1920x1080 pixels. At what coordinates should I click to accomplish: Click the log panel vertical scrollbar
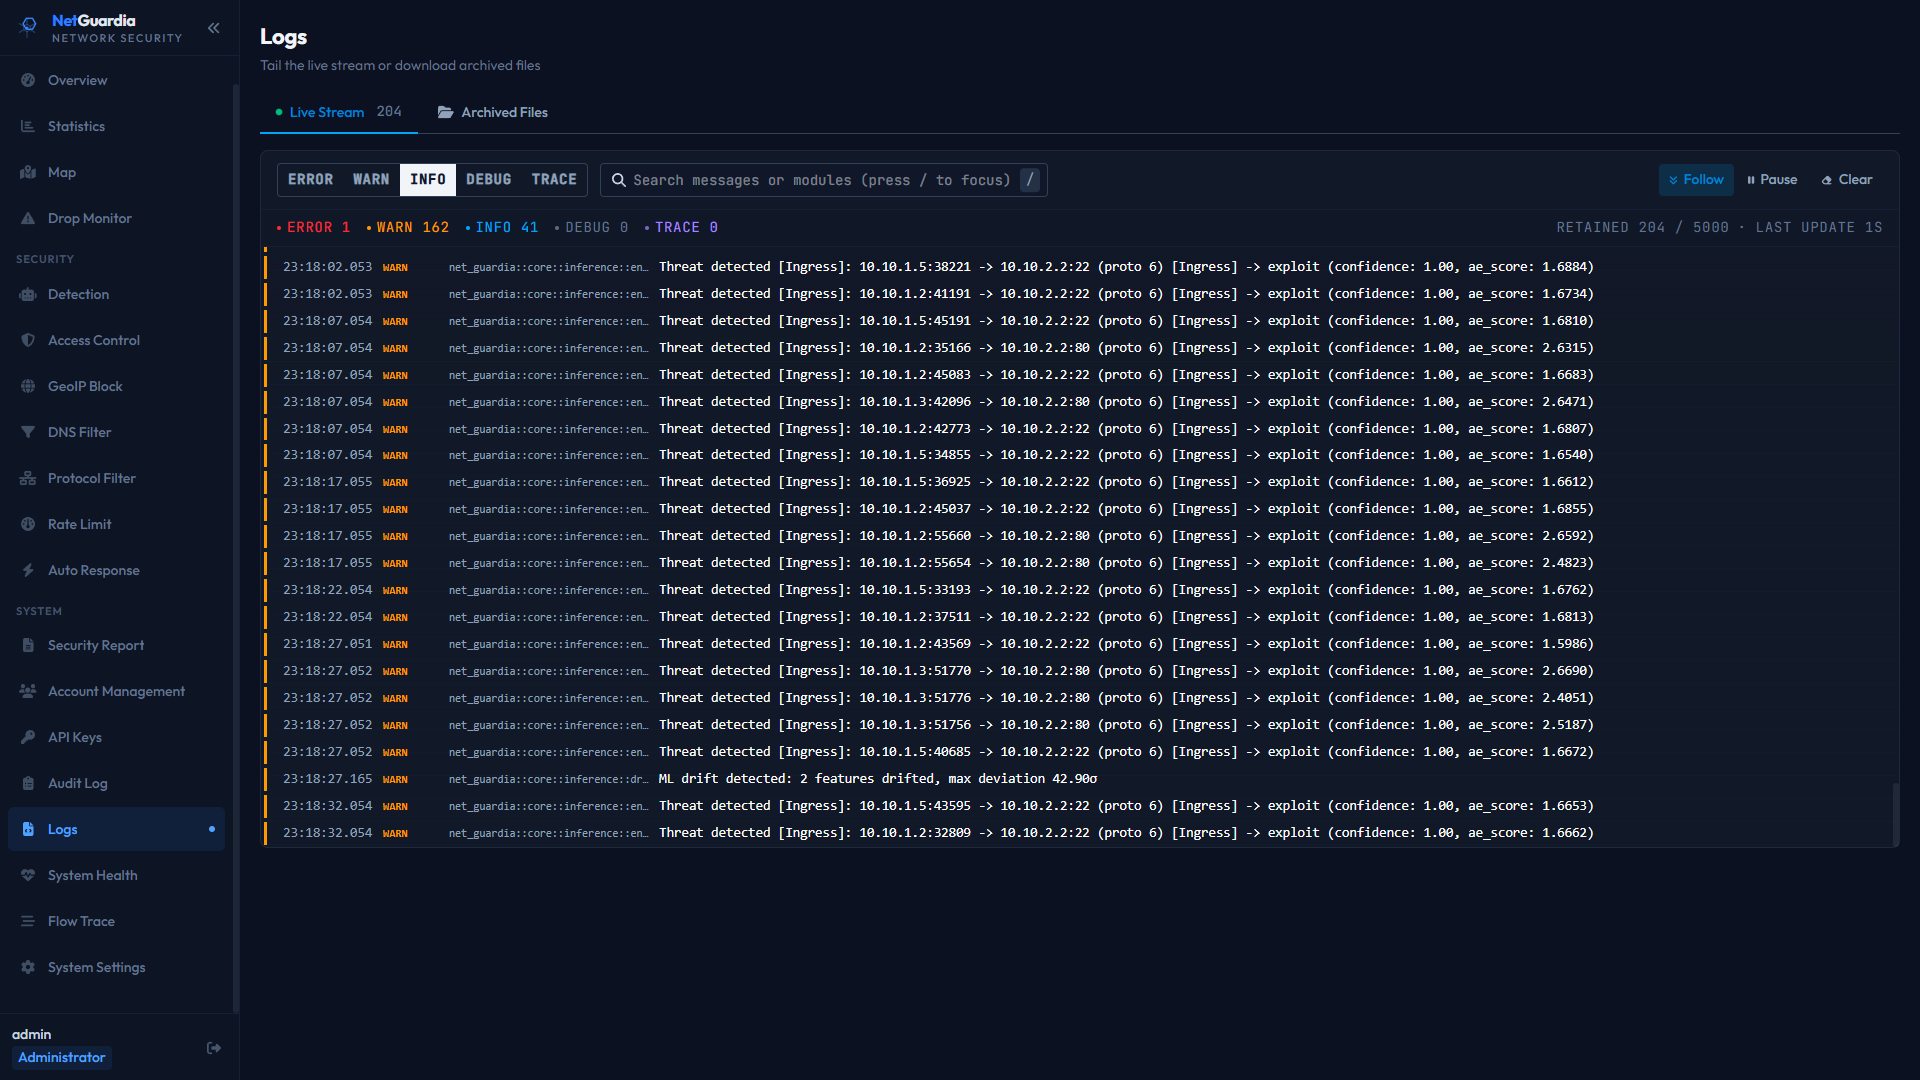1894,813
